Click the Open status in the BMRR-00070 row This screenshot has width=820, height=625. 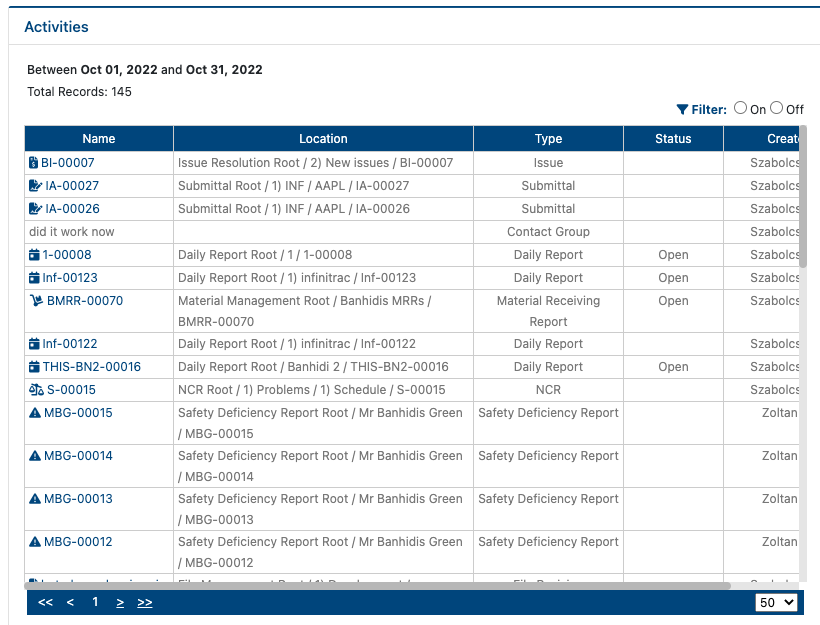tap(673, 301)
